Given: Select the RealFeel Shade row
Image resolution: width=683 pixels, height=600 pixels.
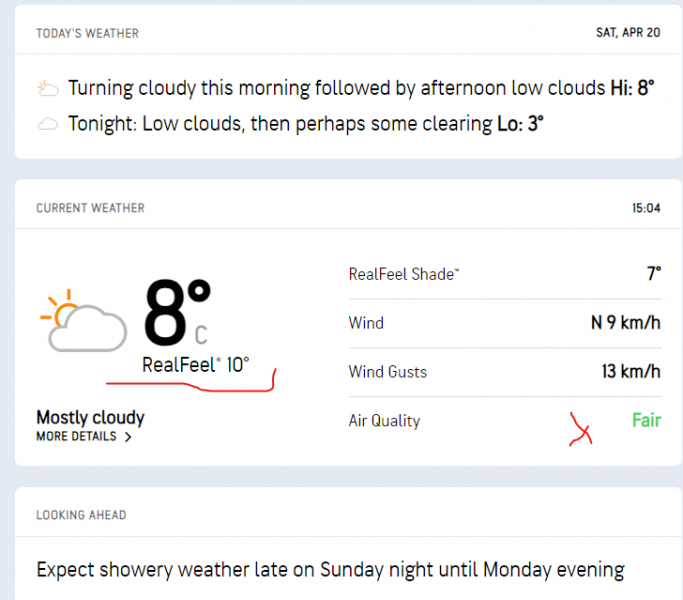Looking at the screenshot, I should point(504,274).
